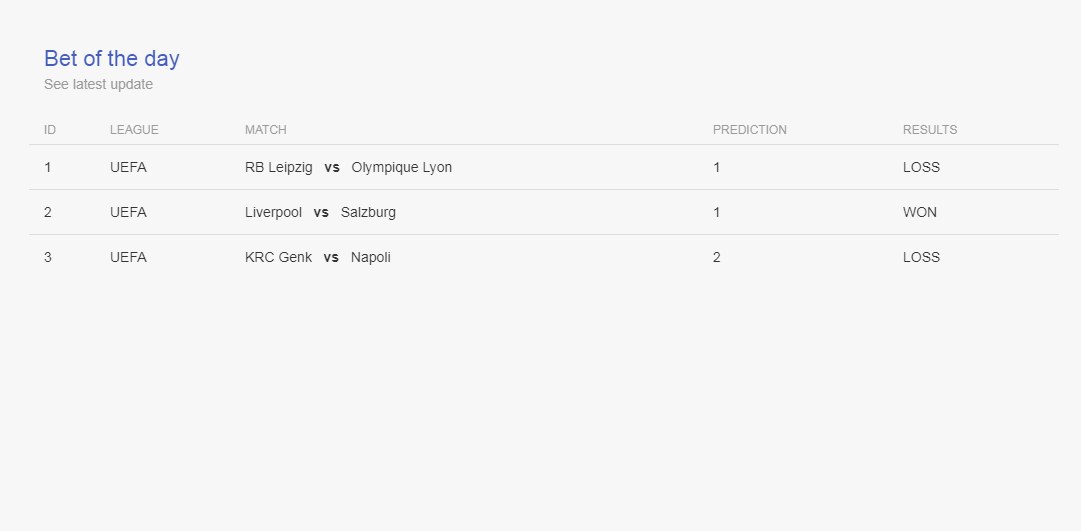The height and width of the screenshot is (531, 1081).
Task: Click the PREDICTION column header
Action: click(x=749, y=130)
